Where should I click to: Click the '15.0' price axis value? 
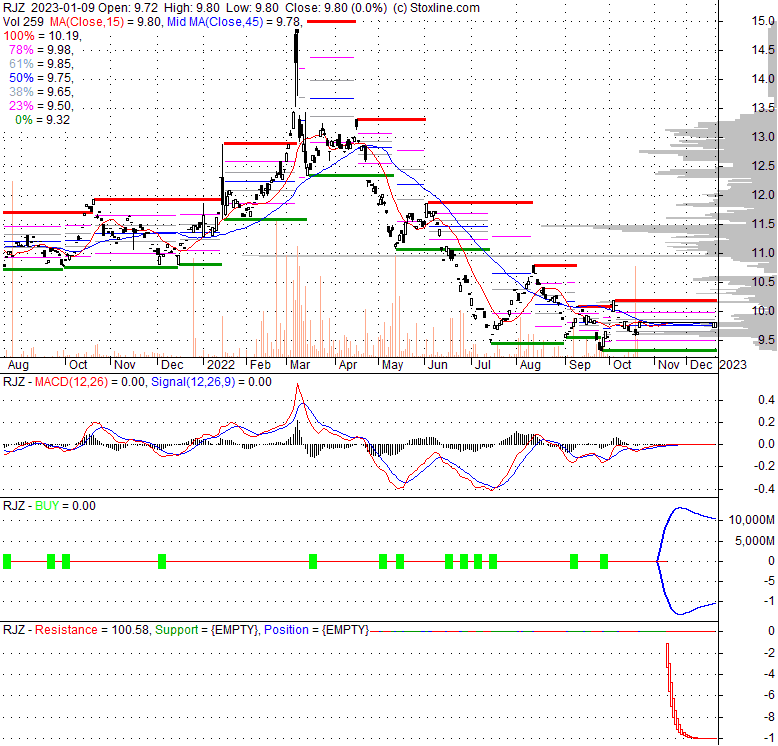(763, 21)
